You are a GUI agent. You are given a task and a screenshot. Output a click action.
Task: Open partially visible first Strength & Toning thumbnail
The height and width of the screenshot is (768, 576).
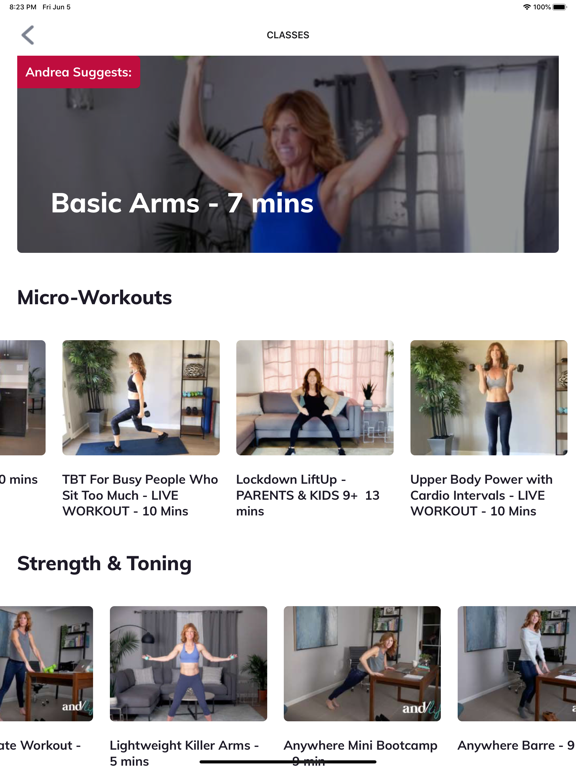pyautogui.click(x=47, y=664)
